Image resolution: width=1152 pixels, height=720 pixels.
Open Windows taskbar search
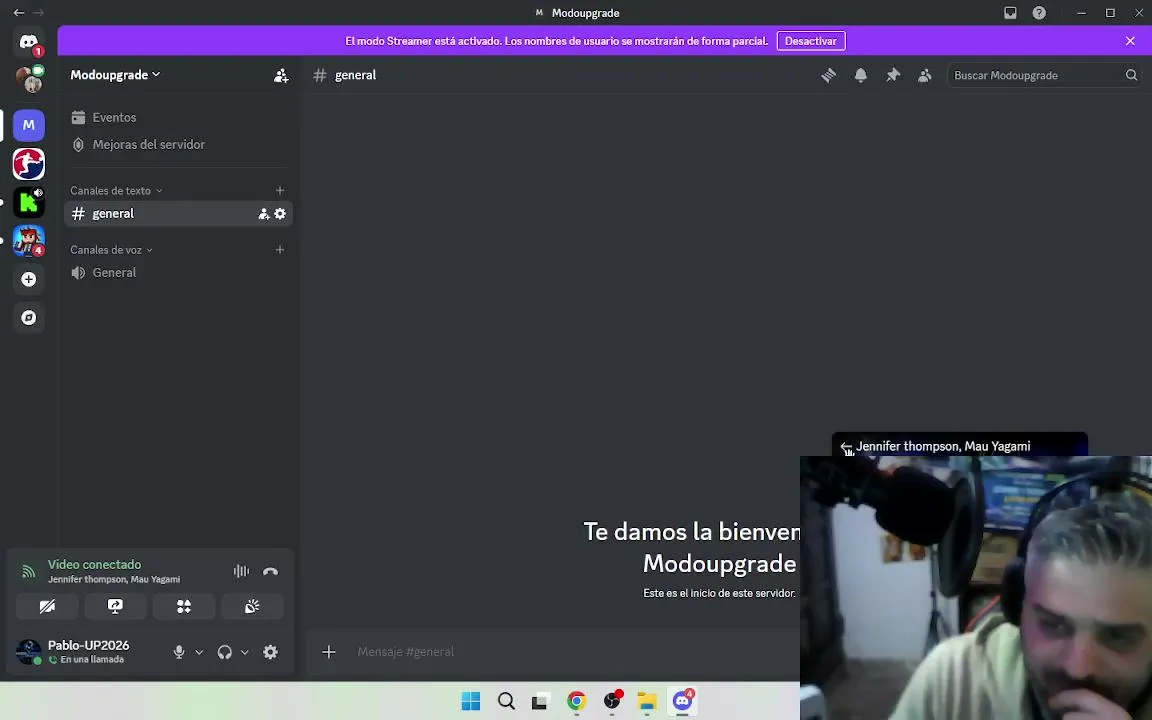pos(506,701)
